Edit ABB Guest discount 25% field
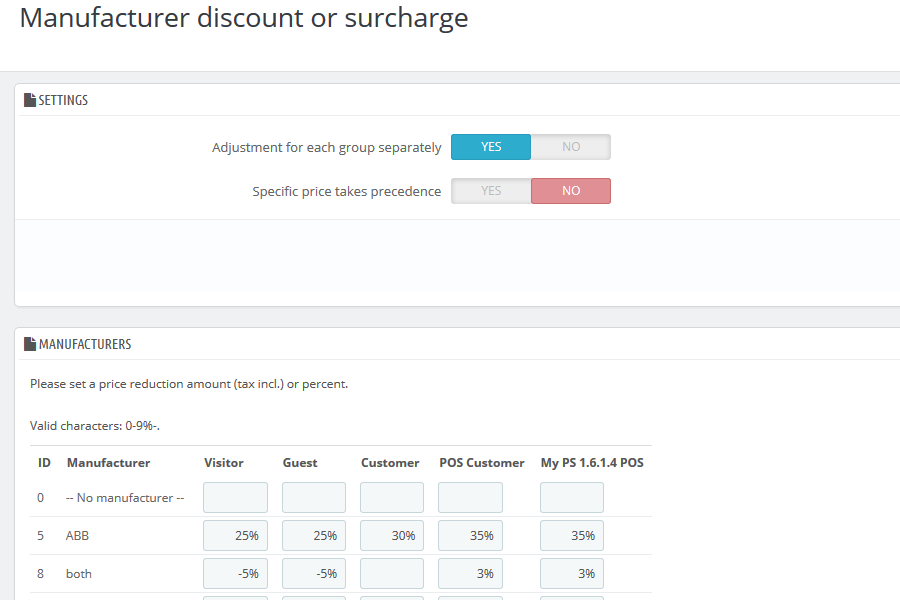 pyautogui.click(x=314, y=536)
